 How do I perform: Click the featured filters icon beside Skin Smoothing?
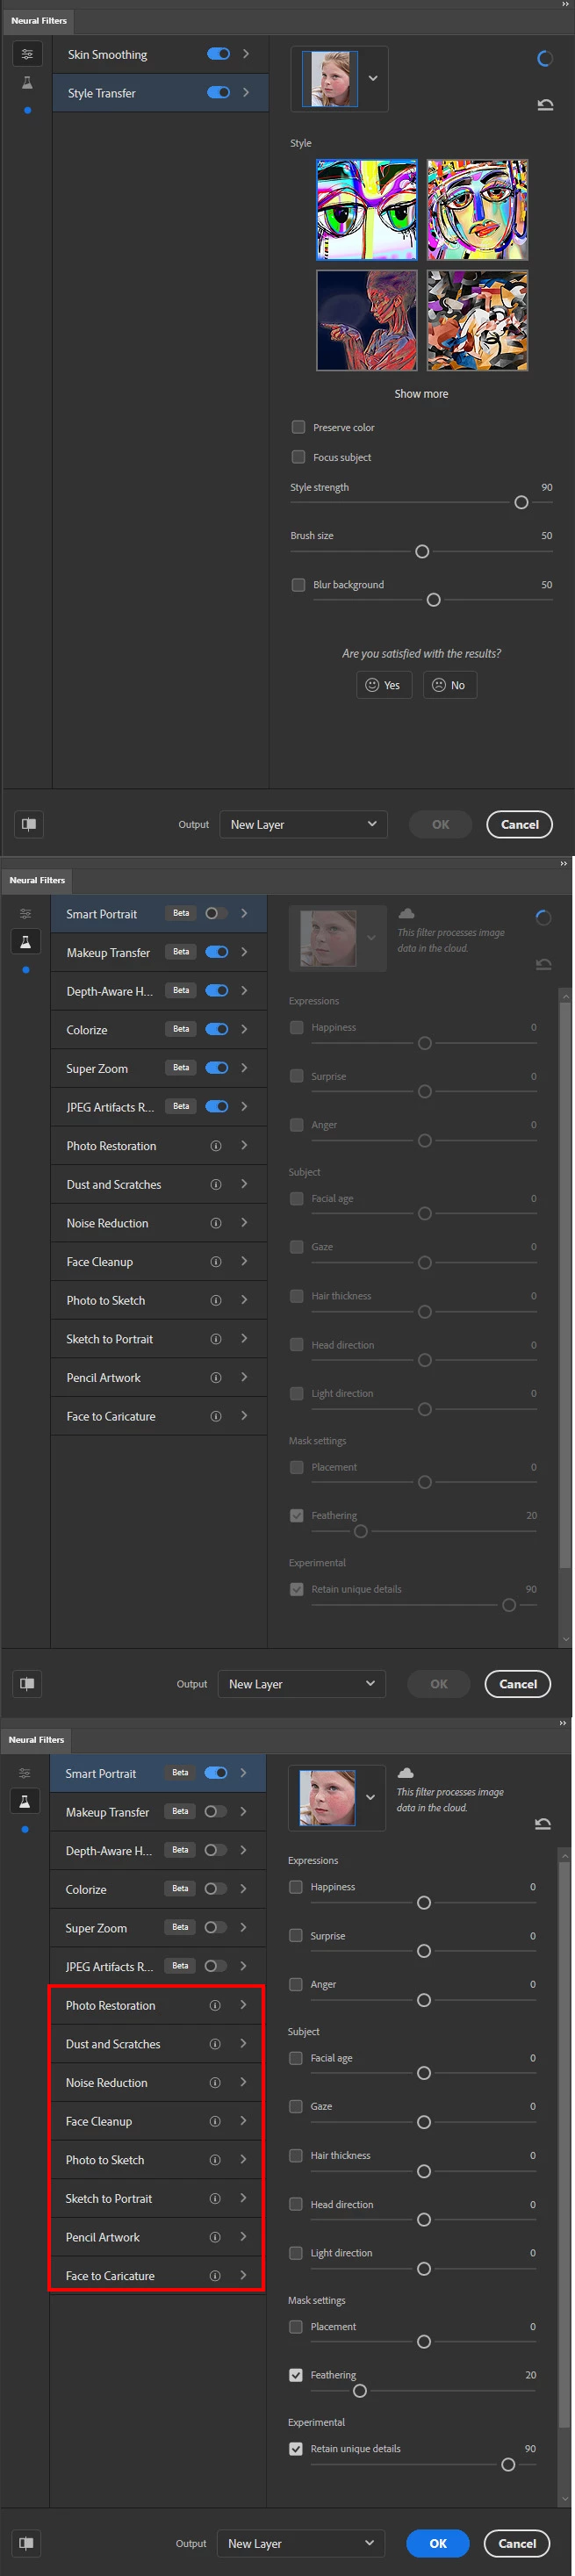27,54
